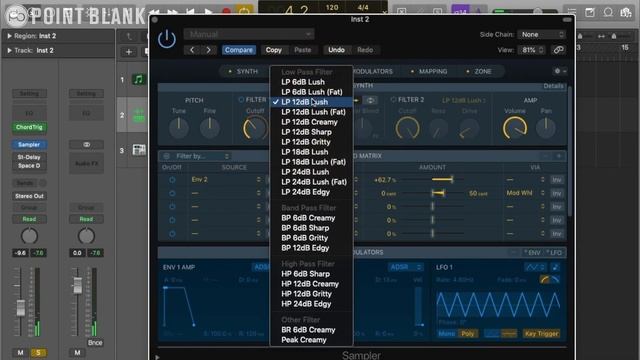The height and width of the screenshot is (360, 640).
Task: Adjust the Amp Pan knob
Action: pyautogui.click(x=546, y=128)
